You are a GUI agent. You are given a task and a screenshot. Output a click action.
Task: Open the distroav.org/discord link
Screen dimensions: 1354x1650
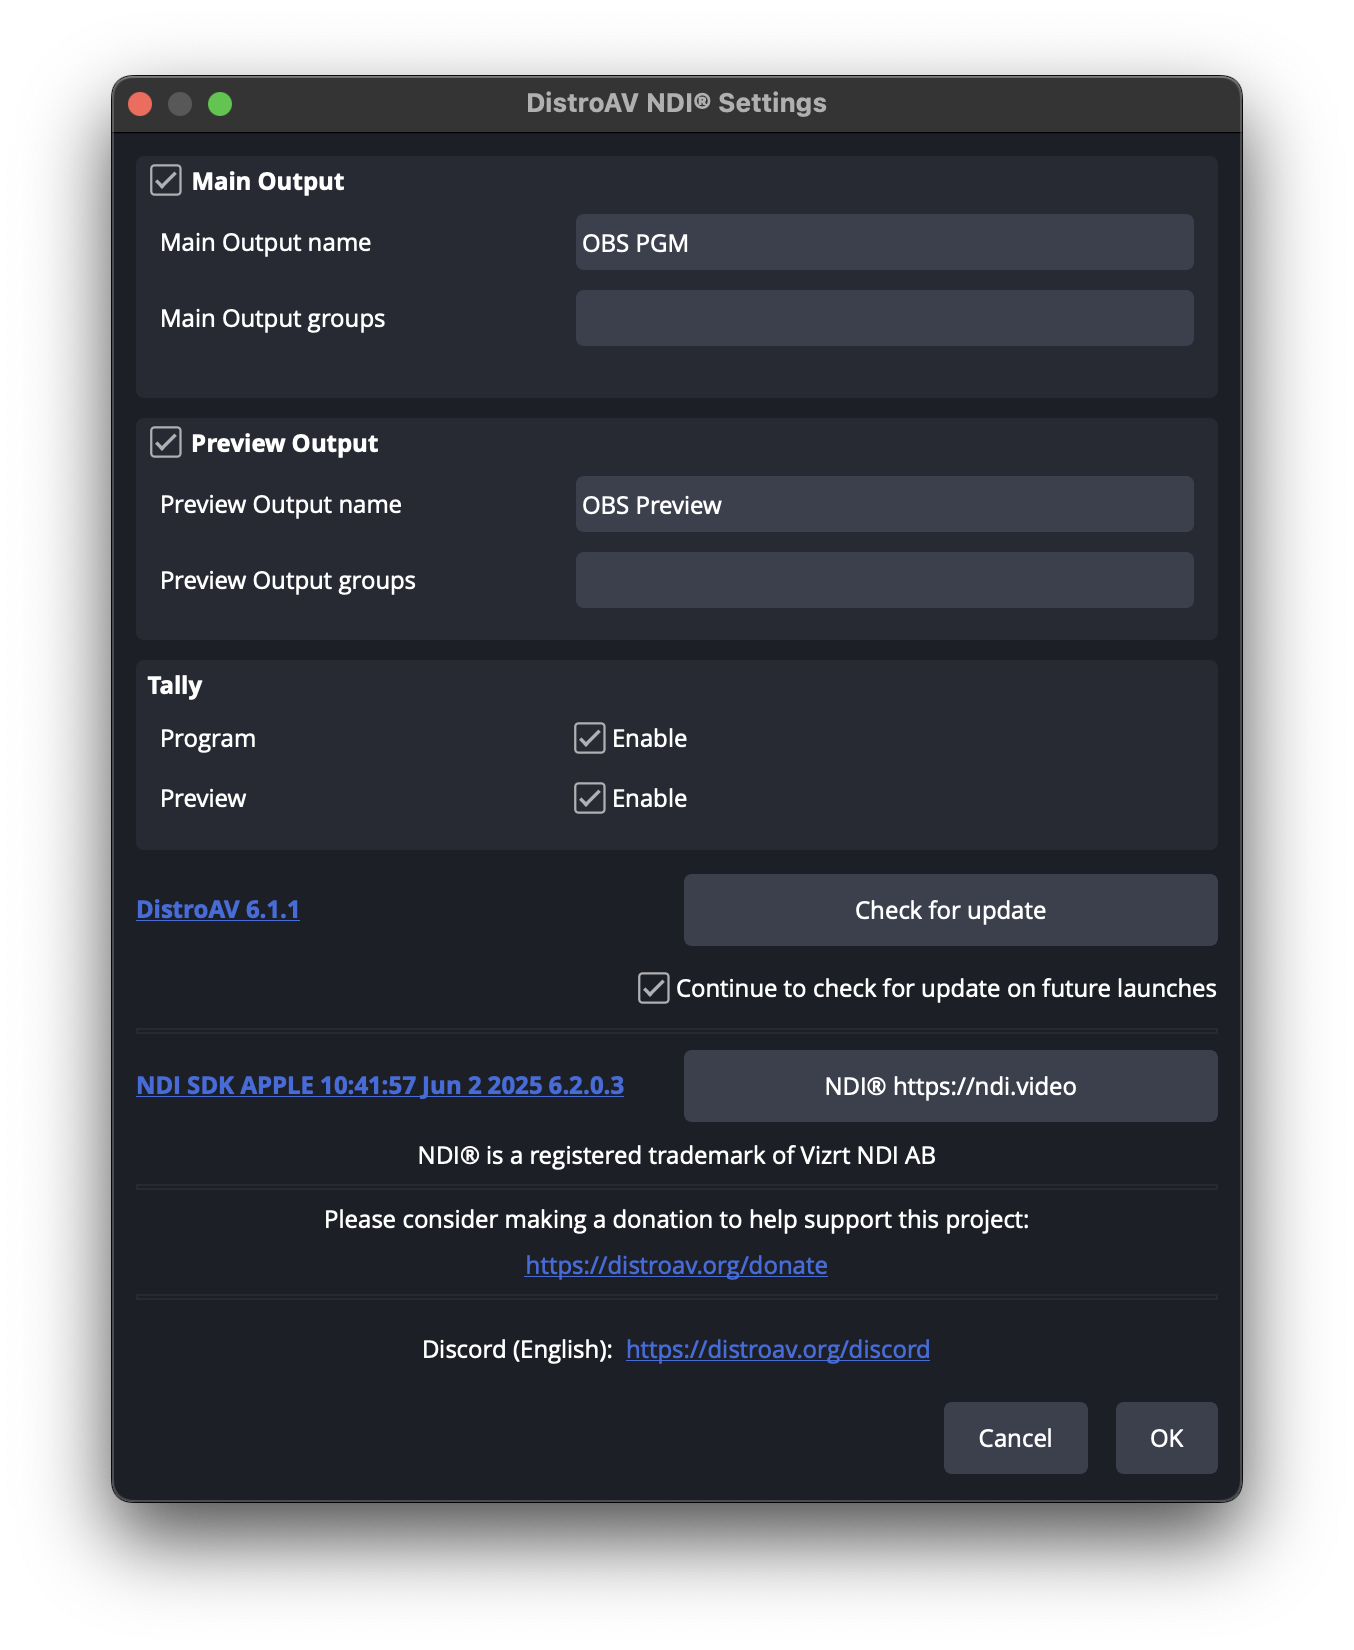tap(778, 1349)
